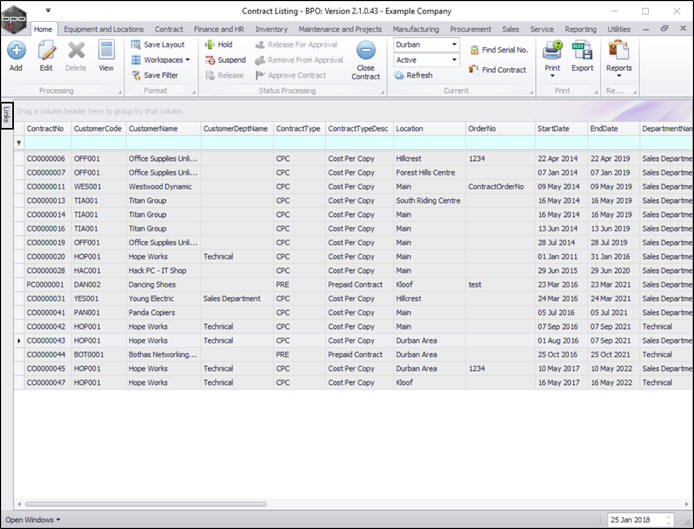Viewport: 694px width, 529px height.
Task: Click Remove From Approval
Action: click(299, 60)
